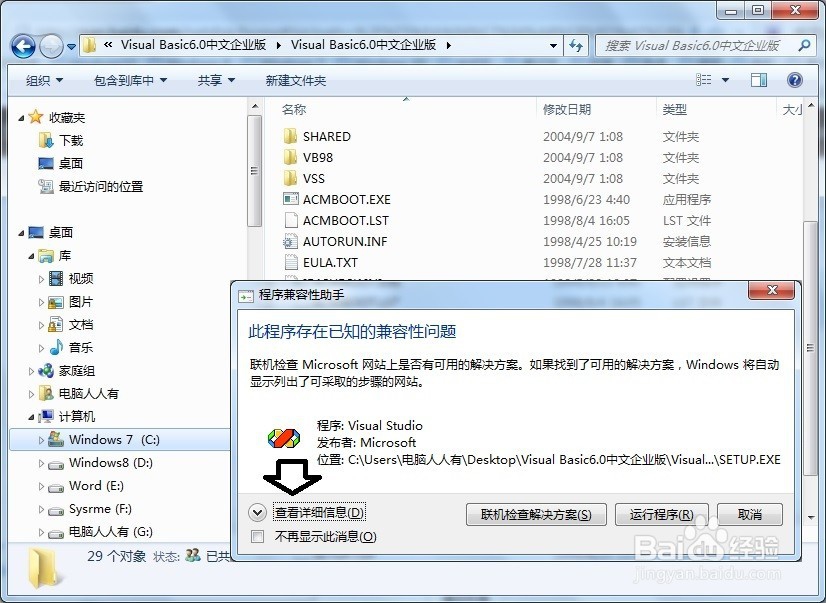The width and height of the screenshot is (826, 603).
Task: Click the blue help question mark icon
Action: click(x=794, y=80)
